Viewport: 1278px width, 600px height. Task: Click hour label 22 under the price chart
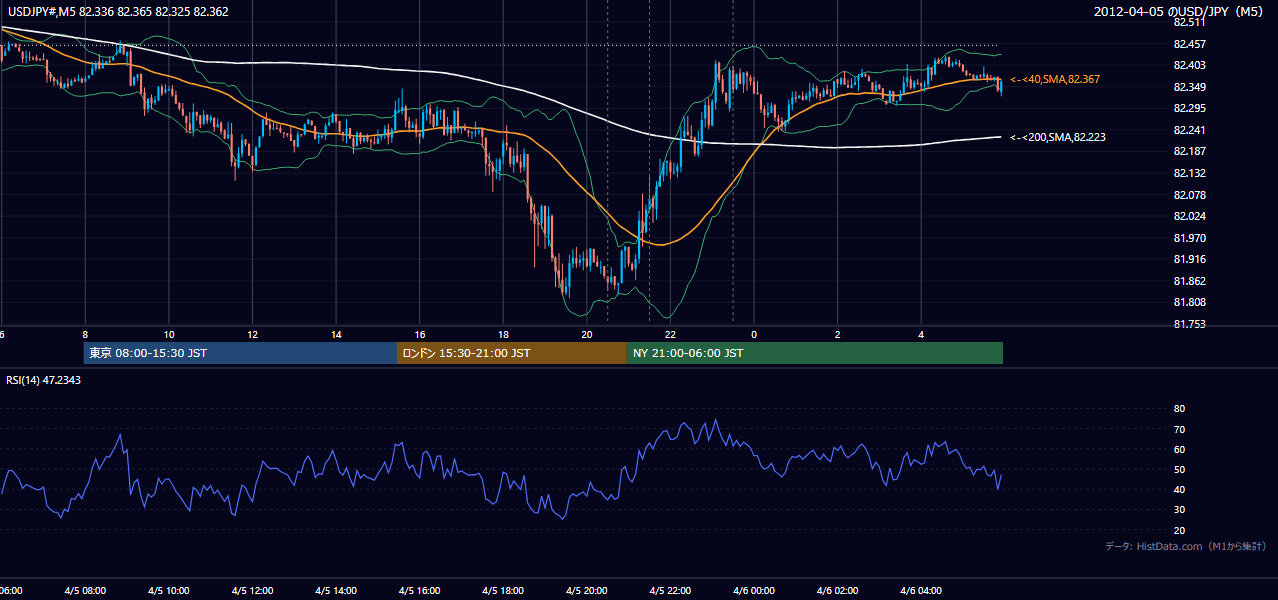tap(670, 335)
